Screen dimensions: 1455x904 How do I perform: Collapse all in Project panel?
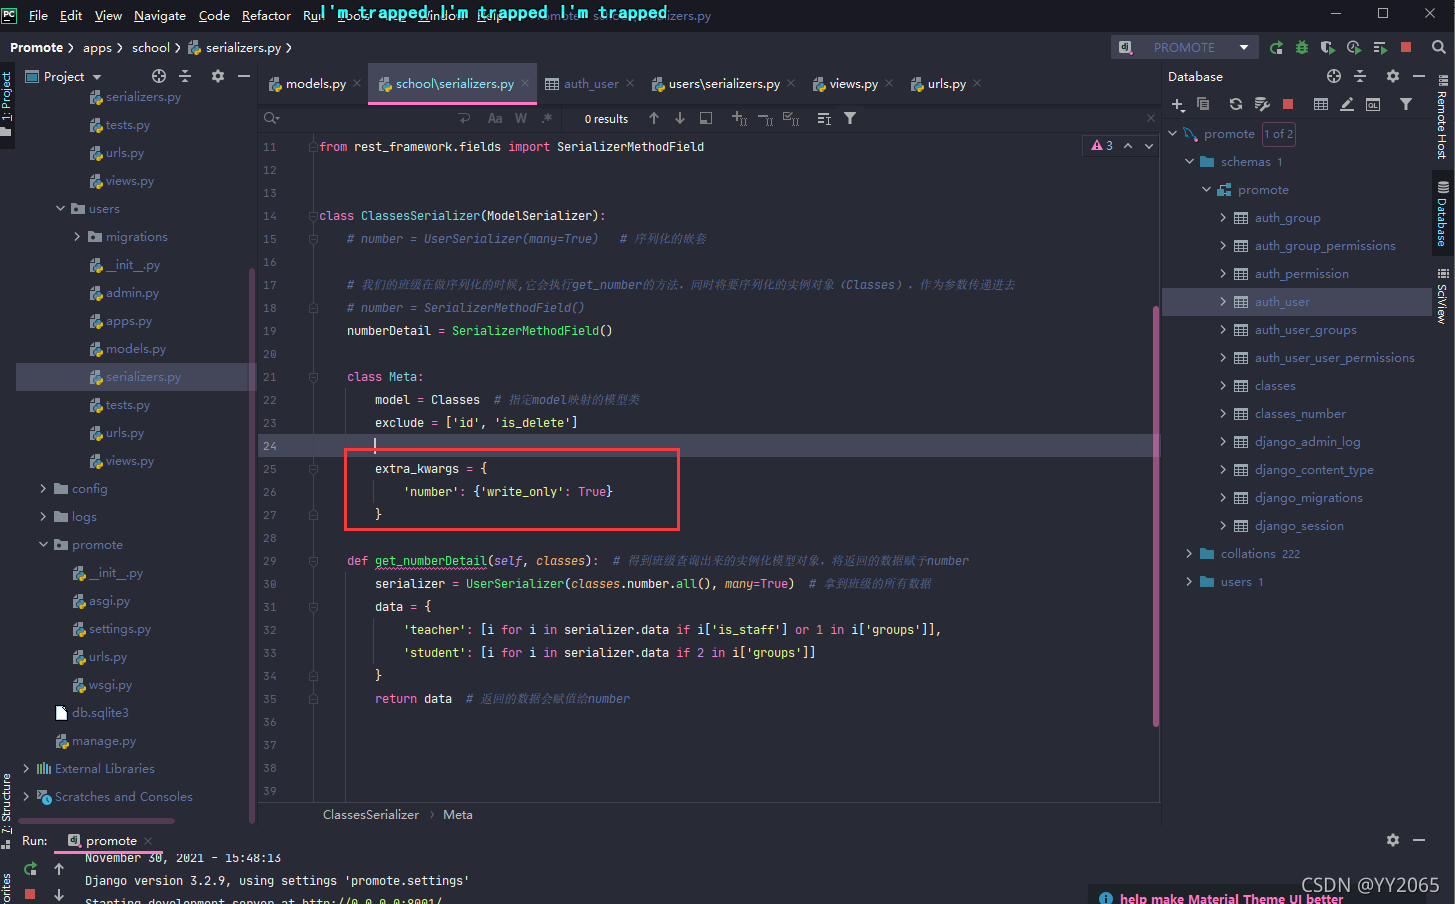point(185,76)
